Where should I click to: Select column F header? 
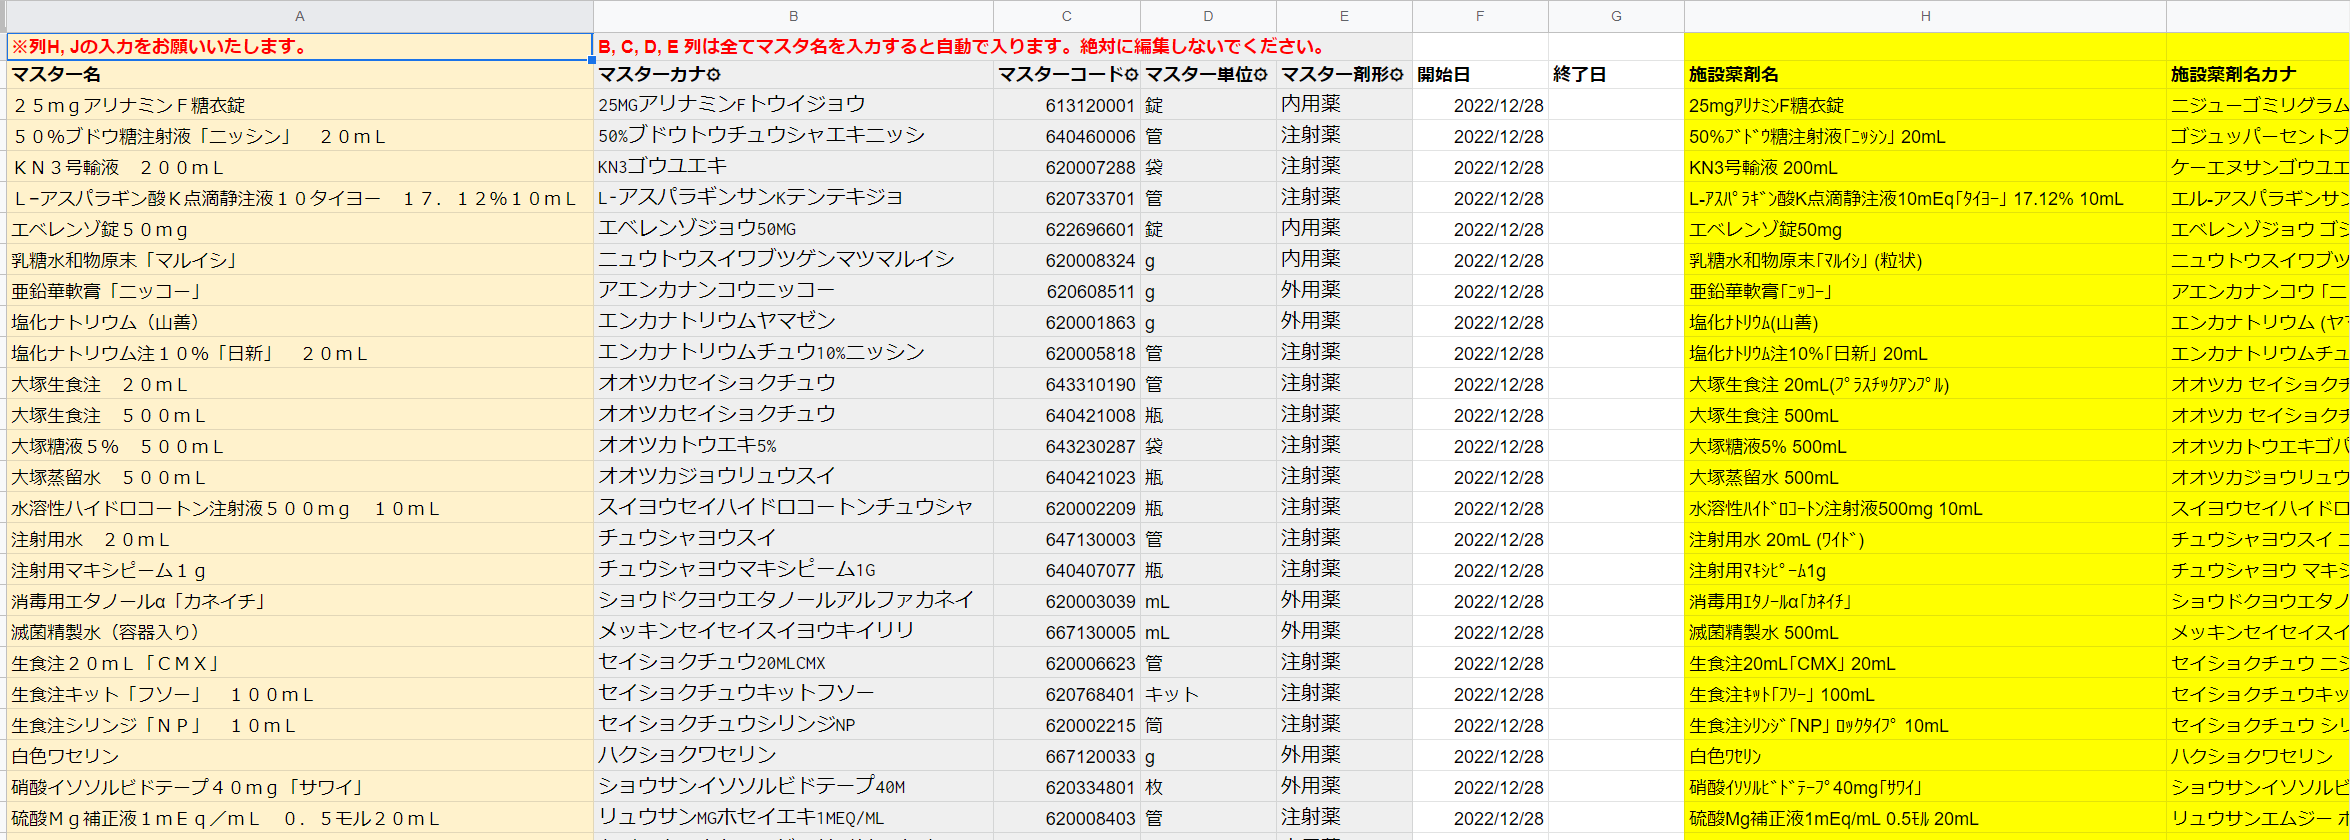(1480, 16)
